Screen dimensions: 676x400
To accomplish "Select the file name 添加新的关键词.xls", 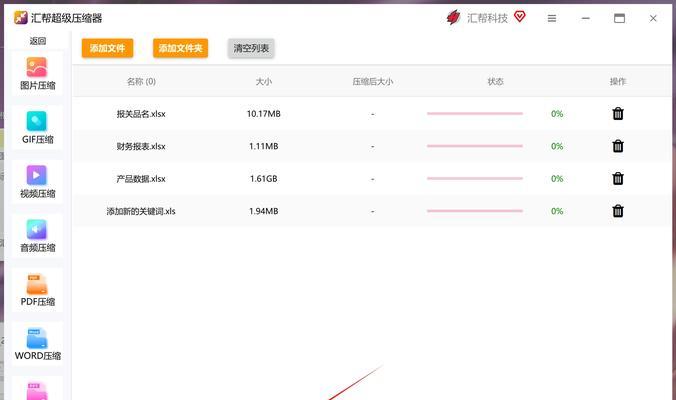I will click(141, 211).
